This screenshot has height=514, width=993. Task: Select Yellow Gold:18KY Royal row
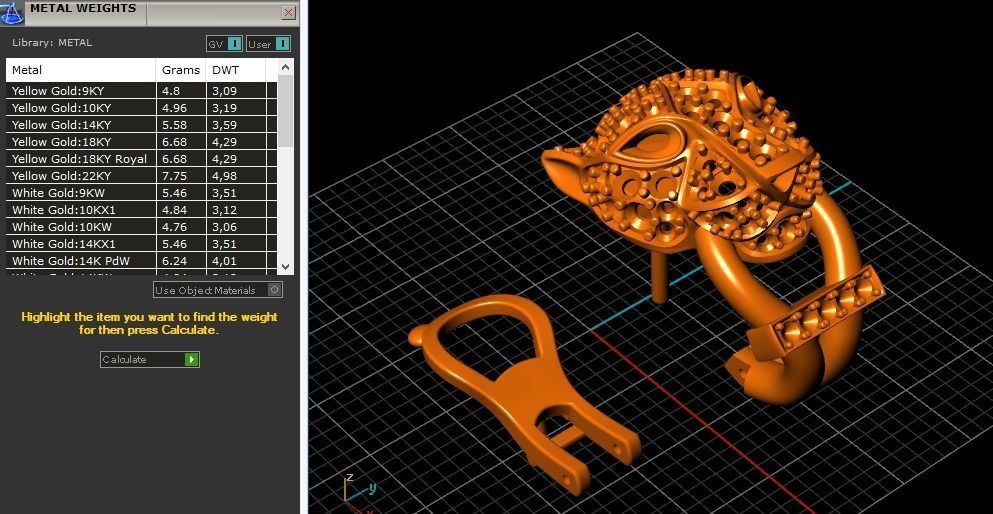click(x=142, y=159)
